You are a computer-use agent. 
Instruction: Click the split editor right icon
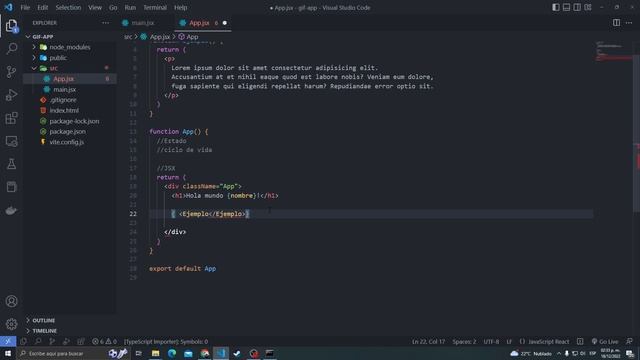click(x=616, y=23)
